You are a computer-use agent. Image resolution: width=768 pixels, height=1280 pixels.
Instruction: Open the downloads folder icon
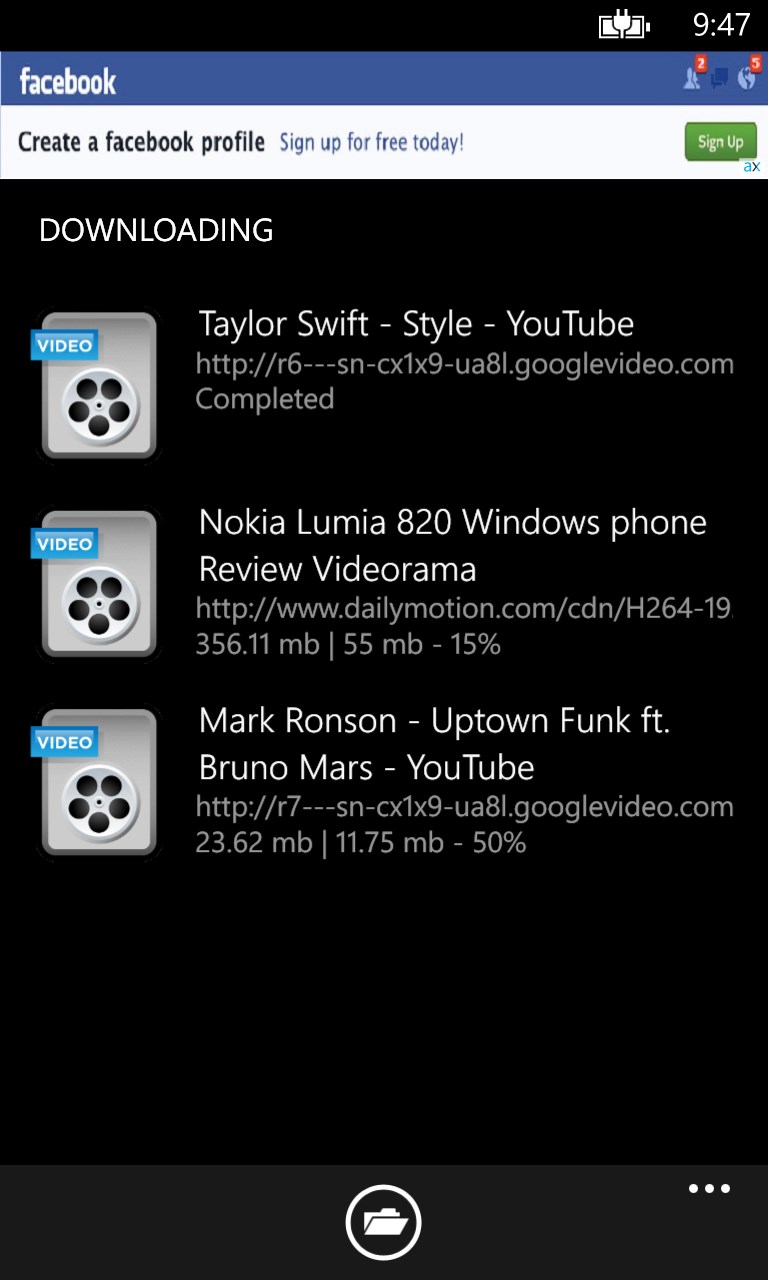(384, 1222)
